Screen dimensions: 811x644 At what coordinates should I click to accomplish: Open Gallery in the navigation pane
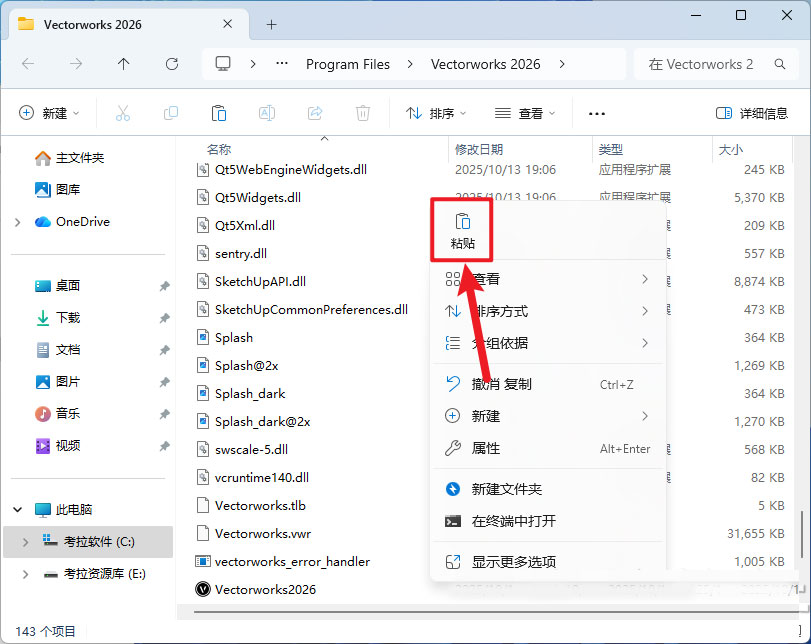pyautogui.click(x=57, y=189)
